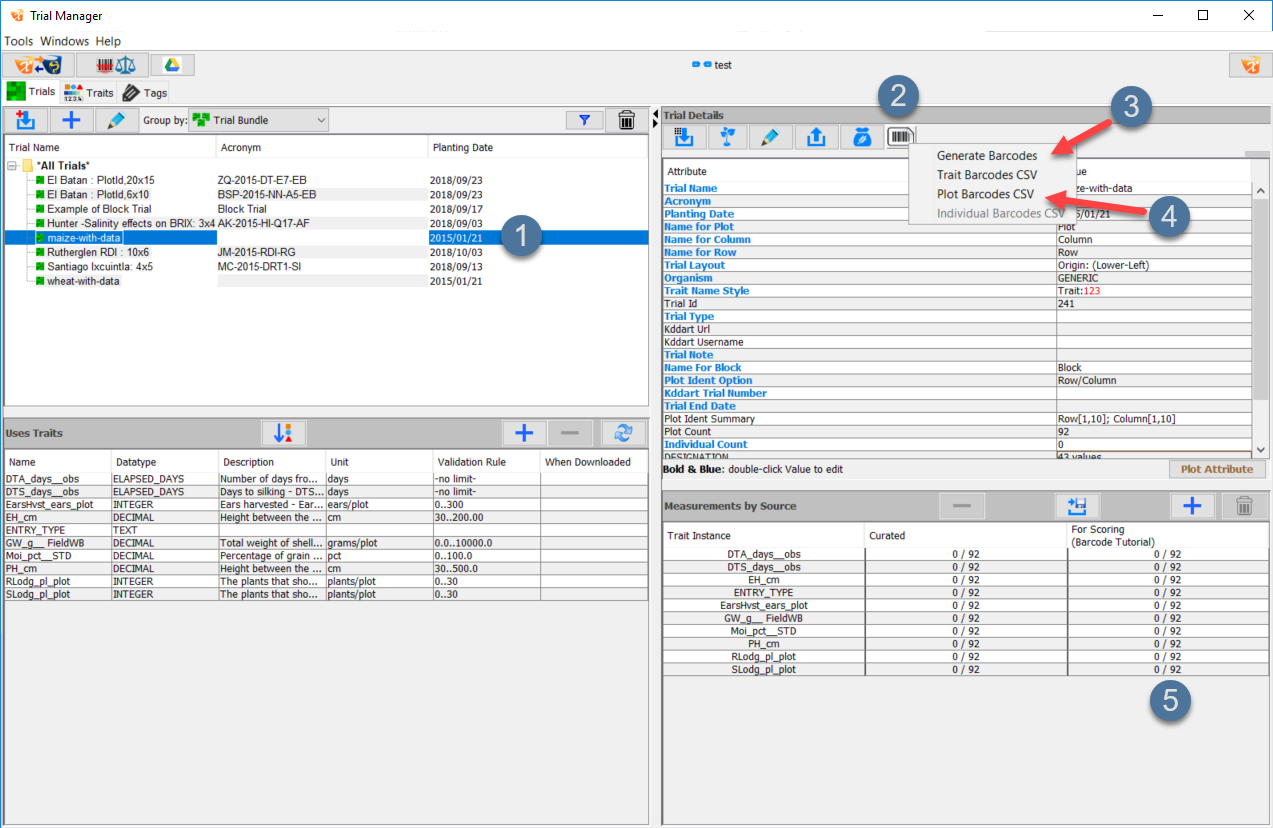The height and width of the screenshot is (828, 1273).
Task: Select the El Batan : PlotId,20x15 trial
Action: [x=101, y=180]
